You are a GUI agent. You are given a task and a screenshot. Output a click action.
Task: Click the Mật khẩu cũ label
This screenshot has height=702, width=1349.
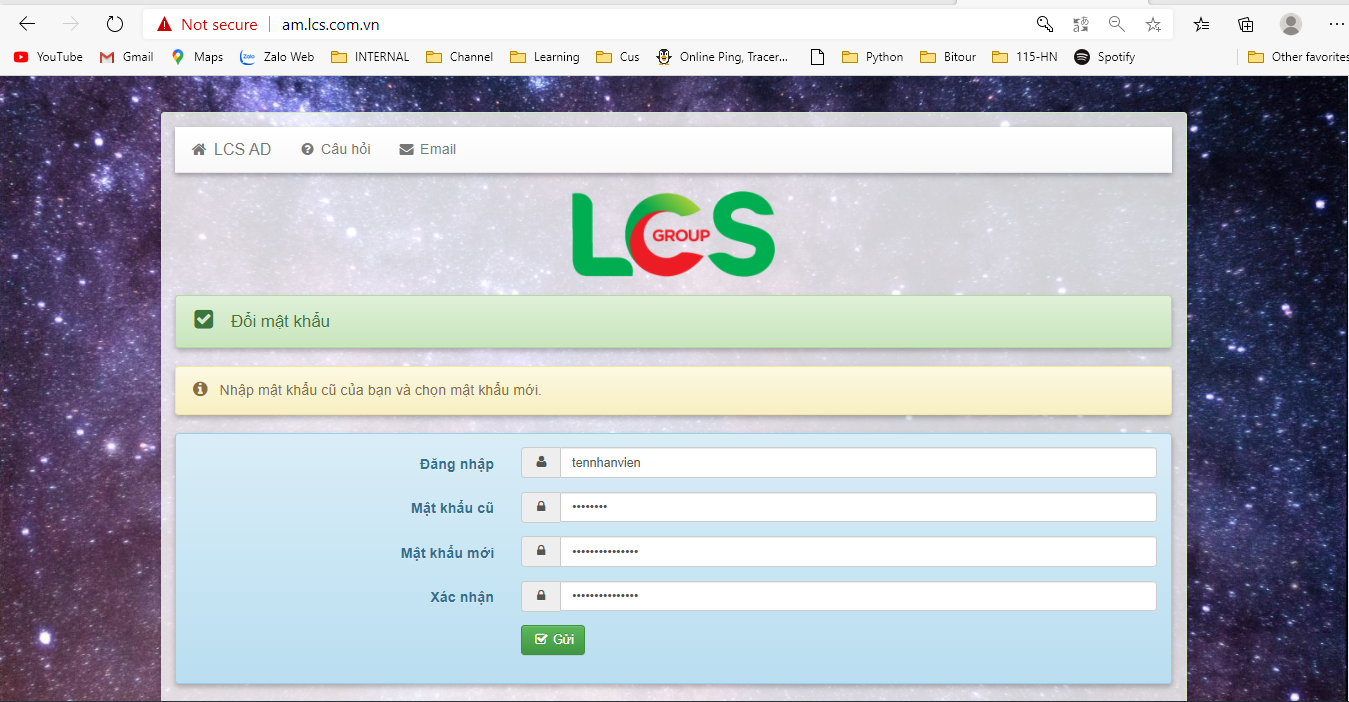coord(452,508)
